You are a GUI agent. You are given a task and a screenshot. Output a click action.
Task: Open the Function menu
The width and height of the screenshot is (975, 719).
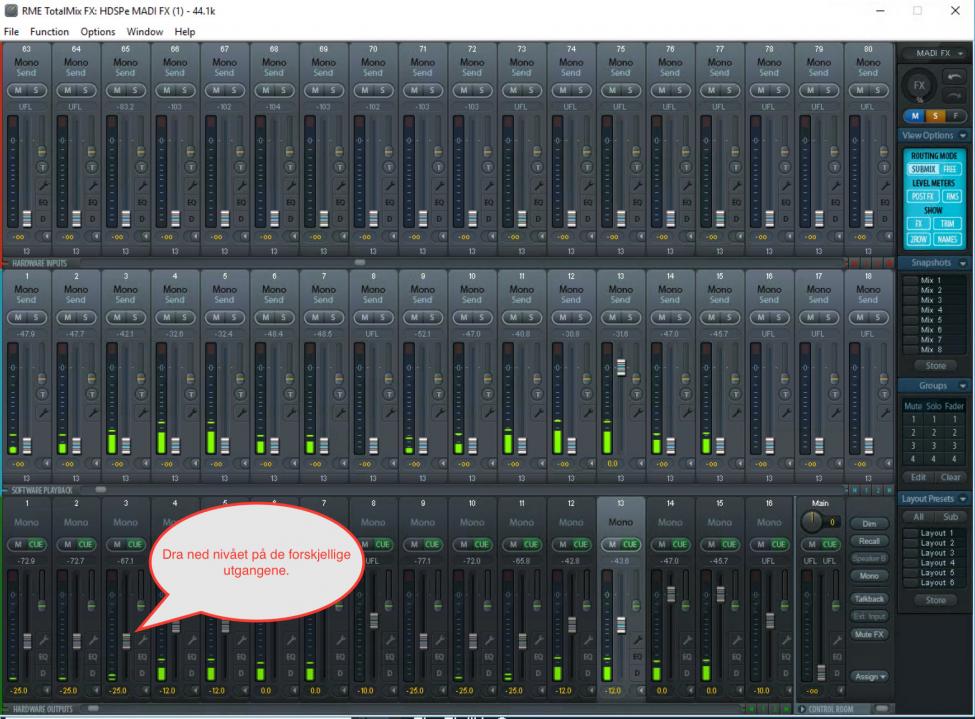coord(49,32)
